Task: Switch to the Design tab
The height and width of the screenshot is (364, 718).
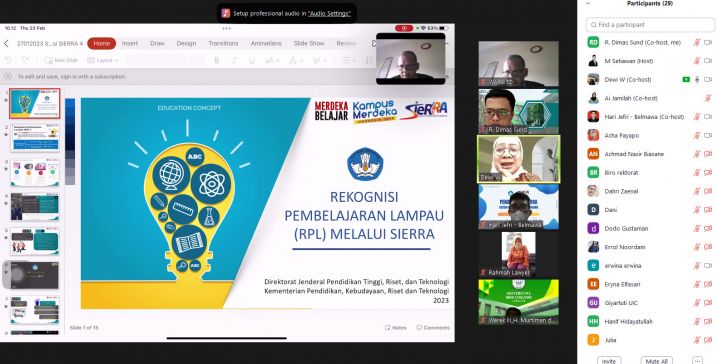Action: click(x=186, y=43)
